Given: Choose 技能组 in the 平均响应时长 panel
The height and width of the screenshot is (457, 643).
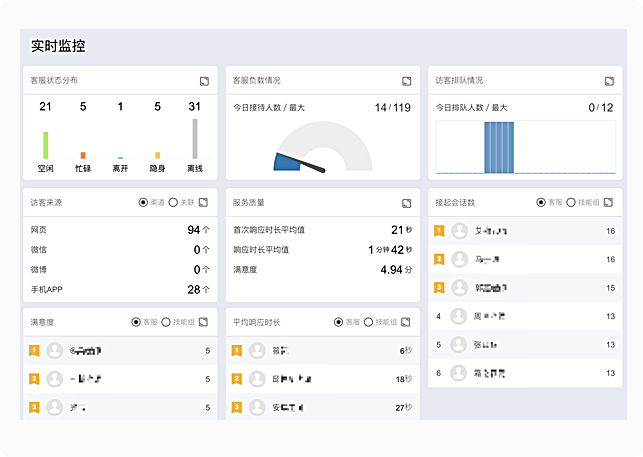Looking at the screenshot, I should coord(368,322).
